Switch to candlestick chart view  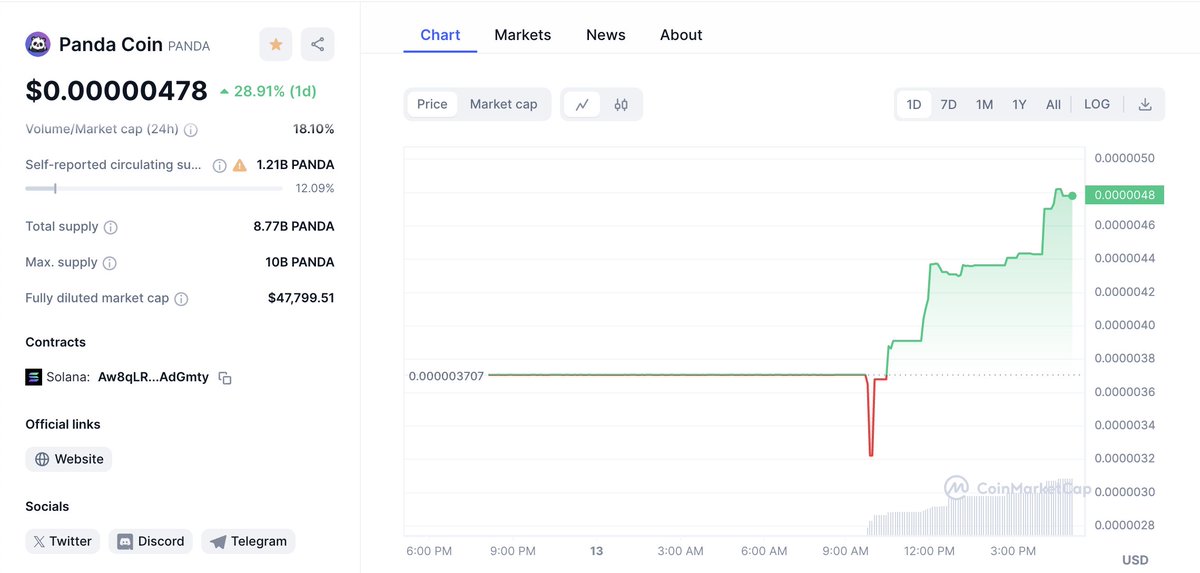point(621,104)
